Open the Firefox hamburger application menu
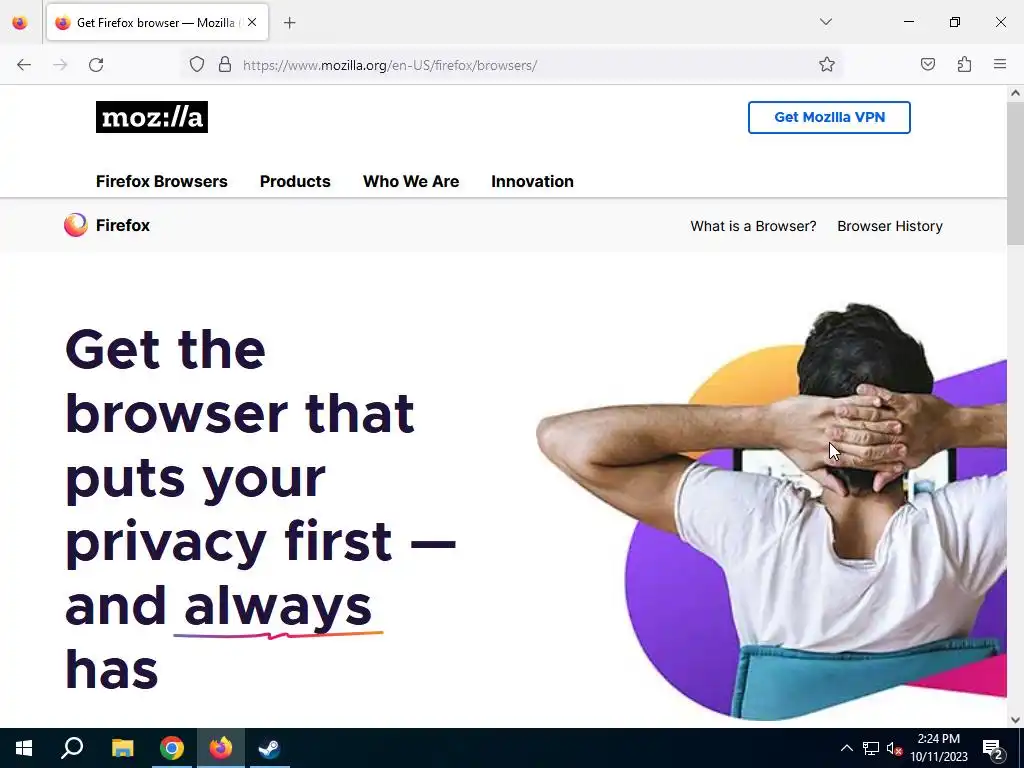This screenshot has height=768, width=1024. pyautogui.click(x=1000, y=65)
